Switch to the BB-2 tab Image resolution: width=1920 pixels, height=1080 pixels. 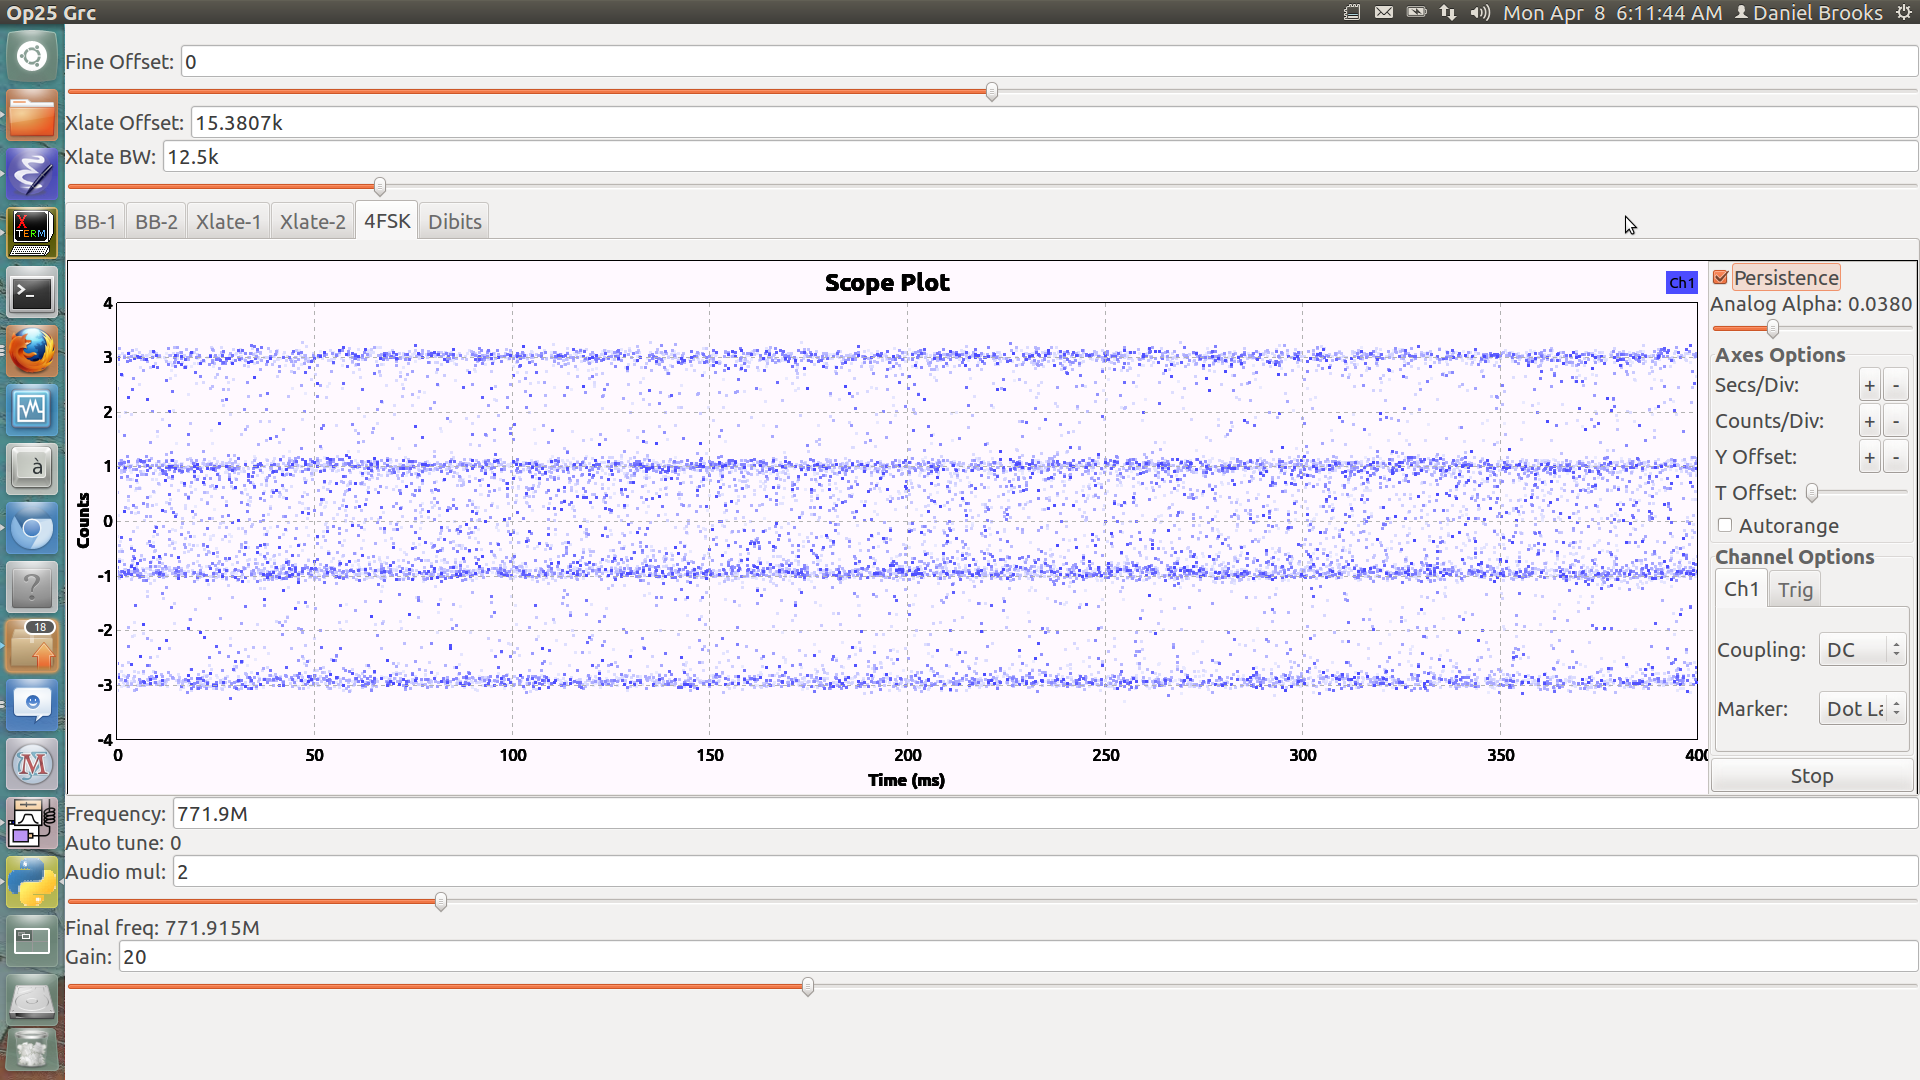(x=156, y=222)
